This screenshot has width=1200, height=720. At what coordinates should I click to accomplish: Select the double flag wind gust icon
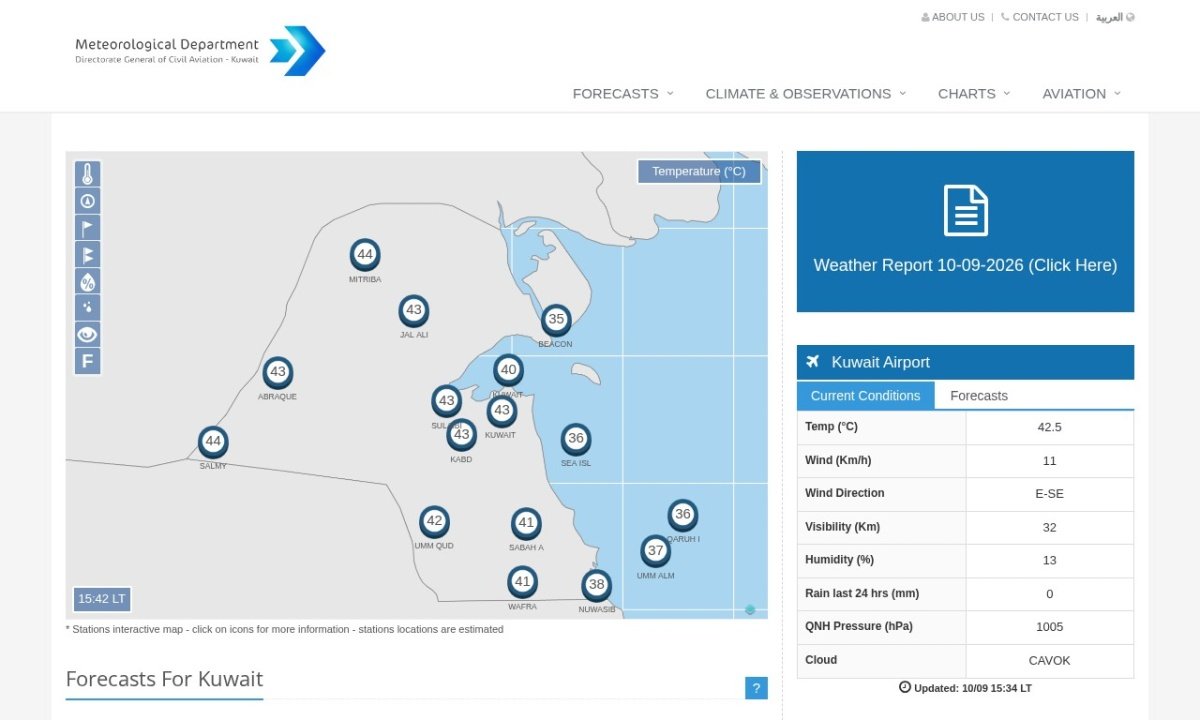[87, 254]
